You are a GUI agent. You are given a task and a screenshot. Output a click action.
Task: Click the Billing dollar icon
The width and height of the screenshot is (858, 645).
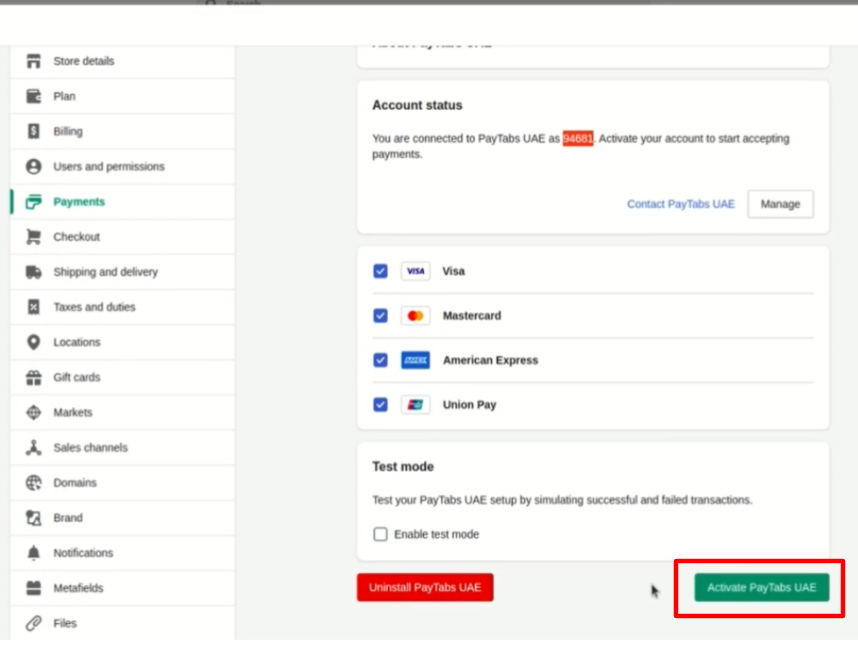(33, 131)
